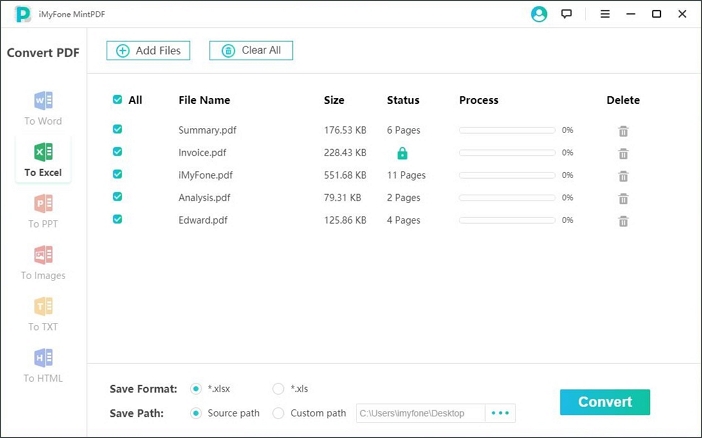702x438 pixels.
Task: Browse folder with the three-dots button
Action: [500, 413]
